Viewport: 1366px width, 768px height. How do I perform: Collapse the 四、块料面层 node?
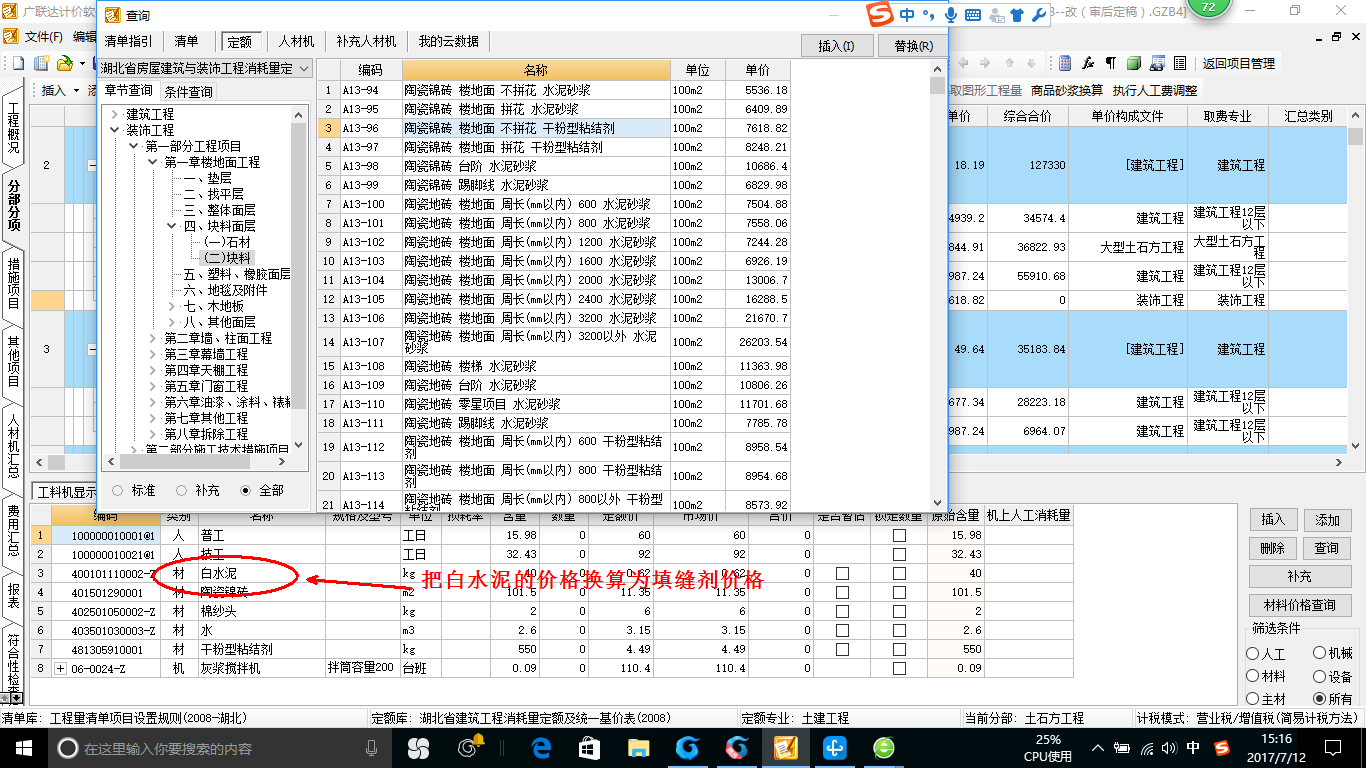coord(173,226)
